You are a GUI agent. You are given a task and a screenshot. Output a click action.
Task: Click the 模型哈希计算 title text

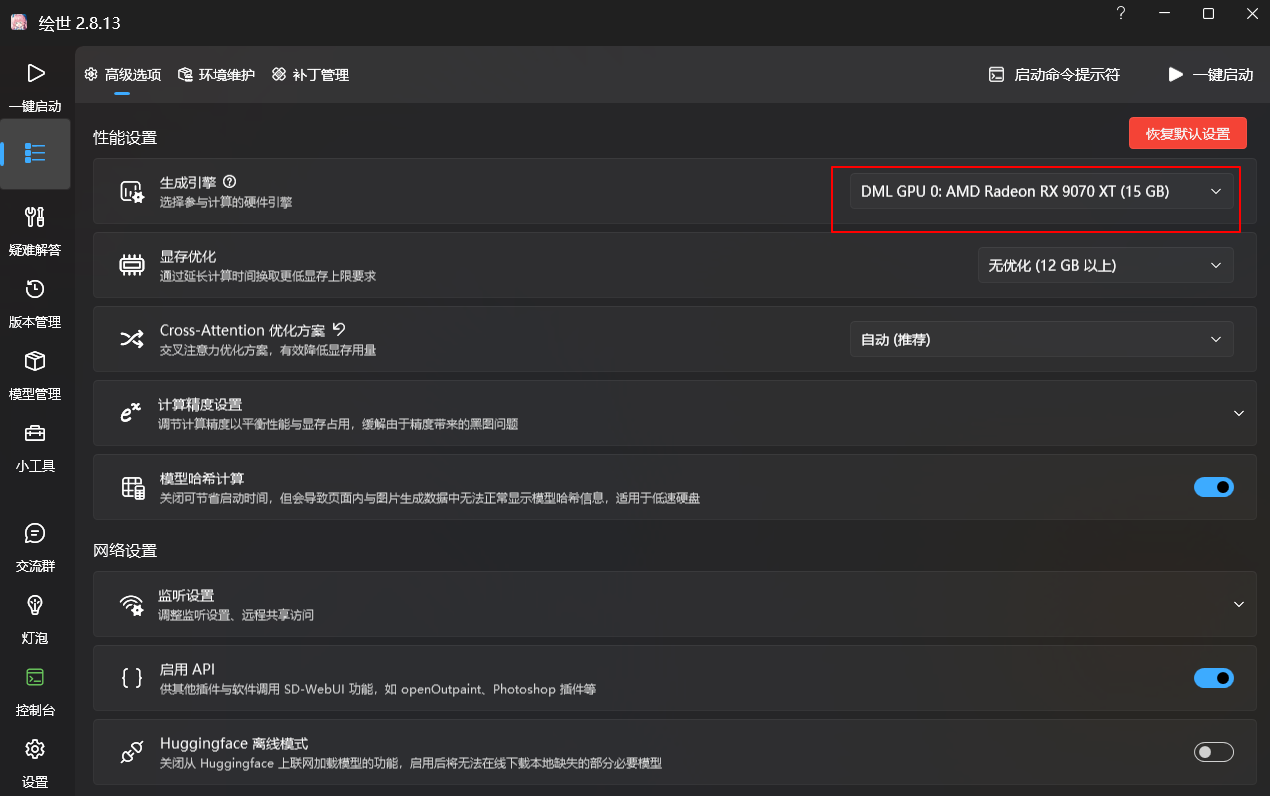(202, 478)
